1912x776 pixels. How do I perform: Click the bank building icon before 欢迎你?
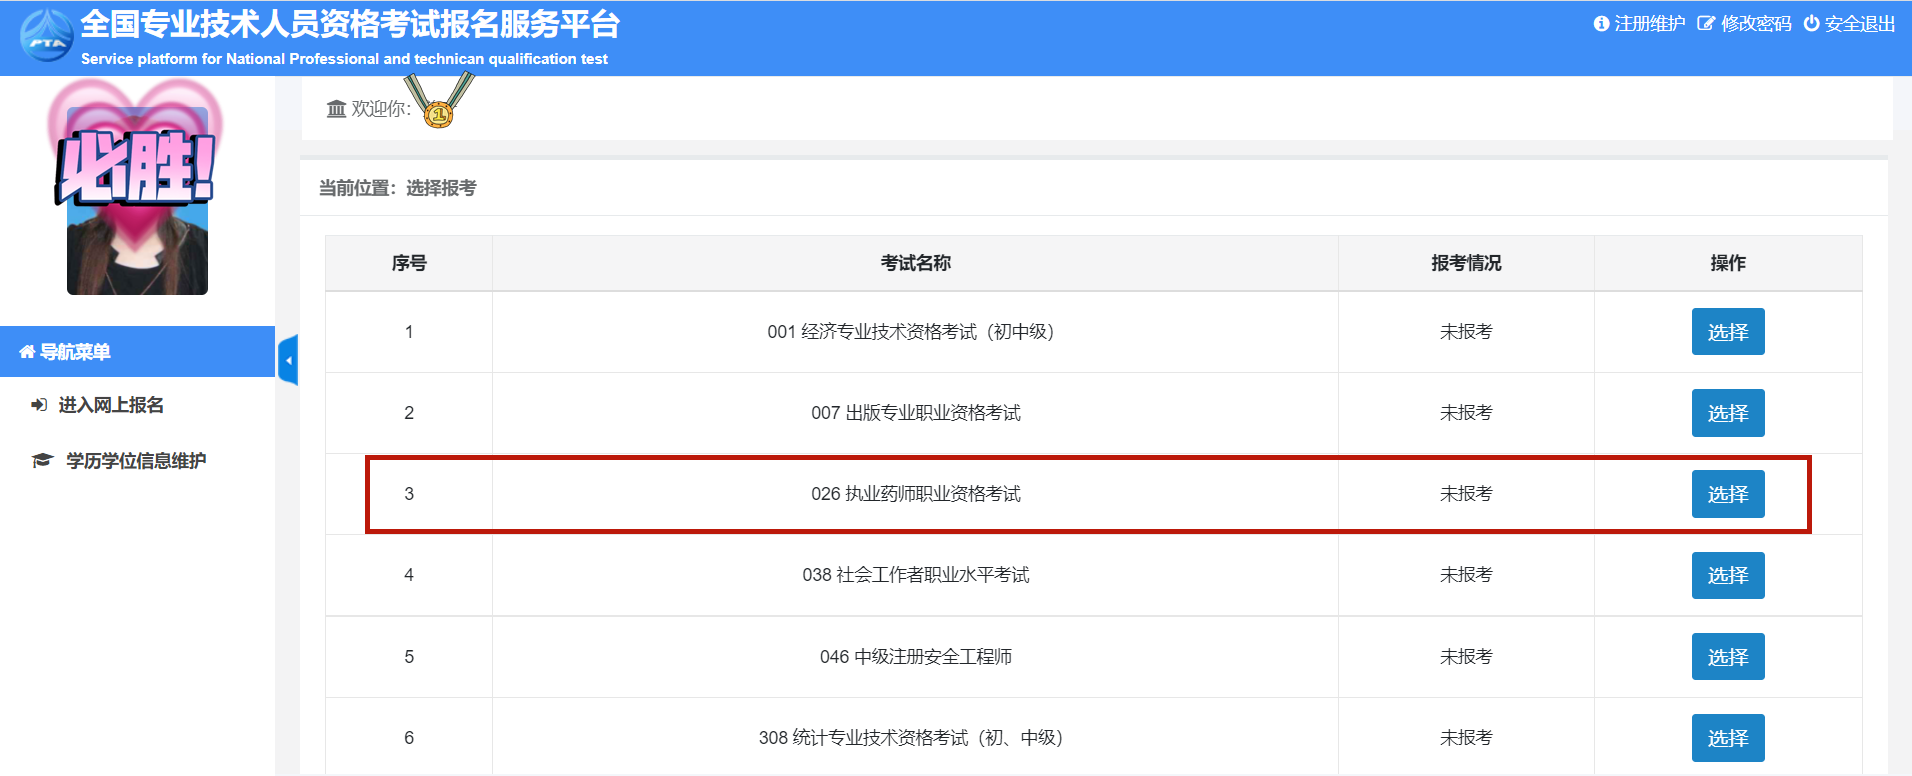click(336, 108)
